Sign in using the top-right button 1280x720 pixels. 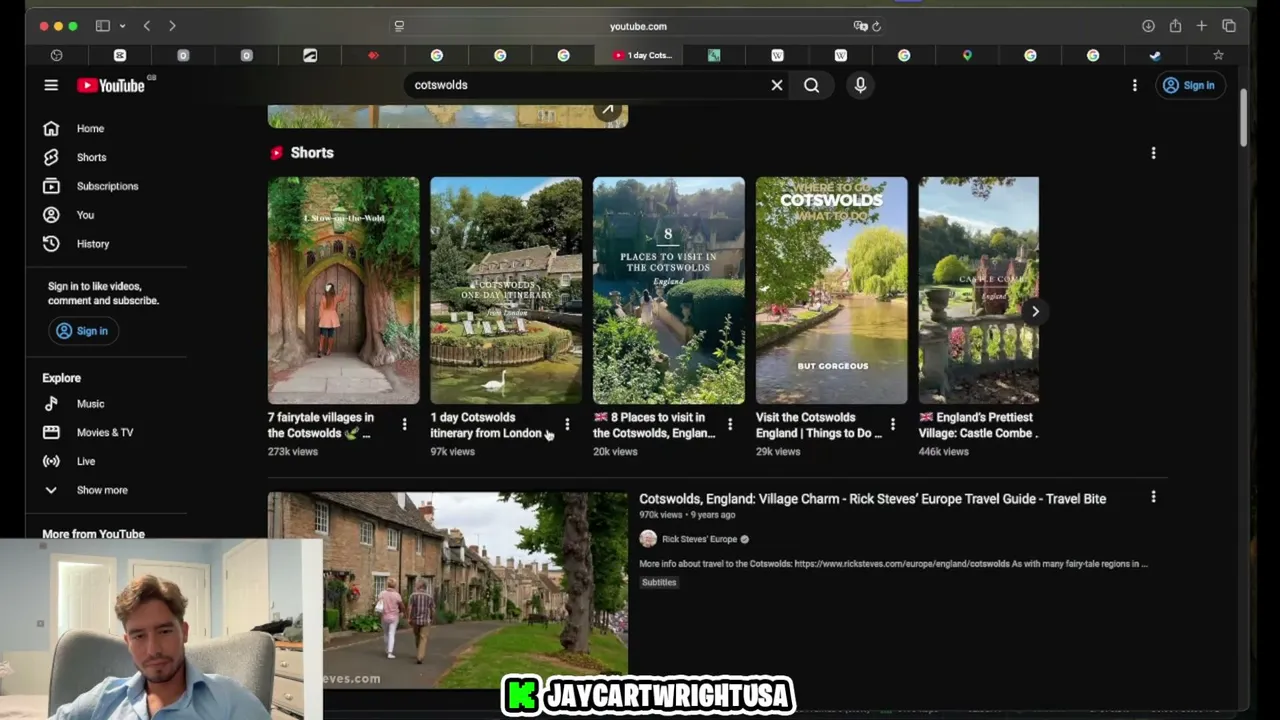(x=1189, y=85)
